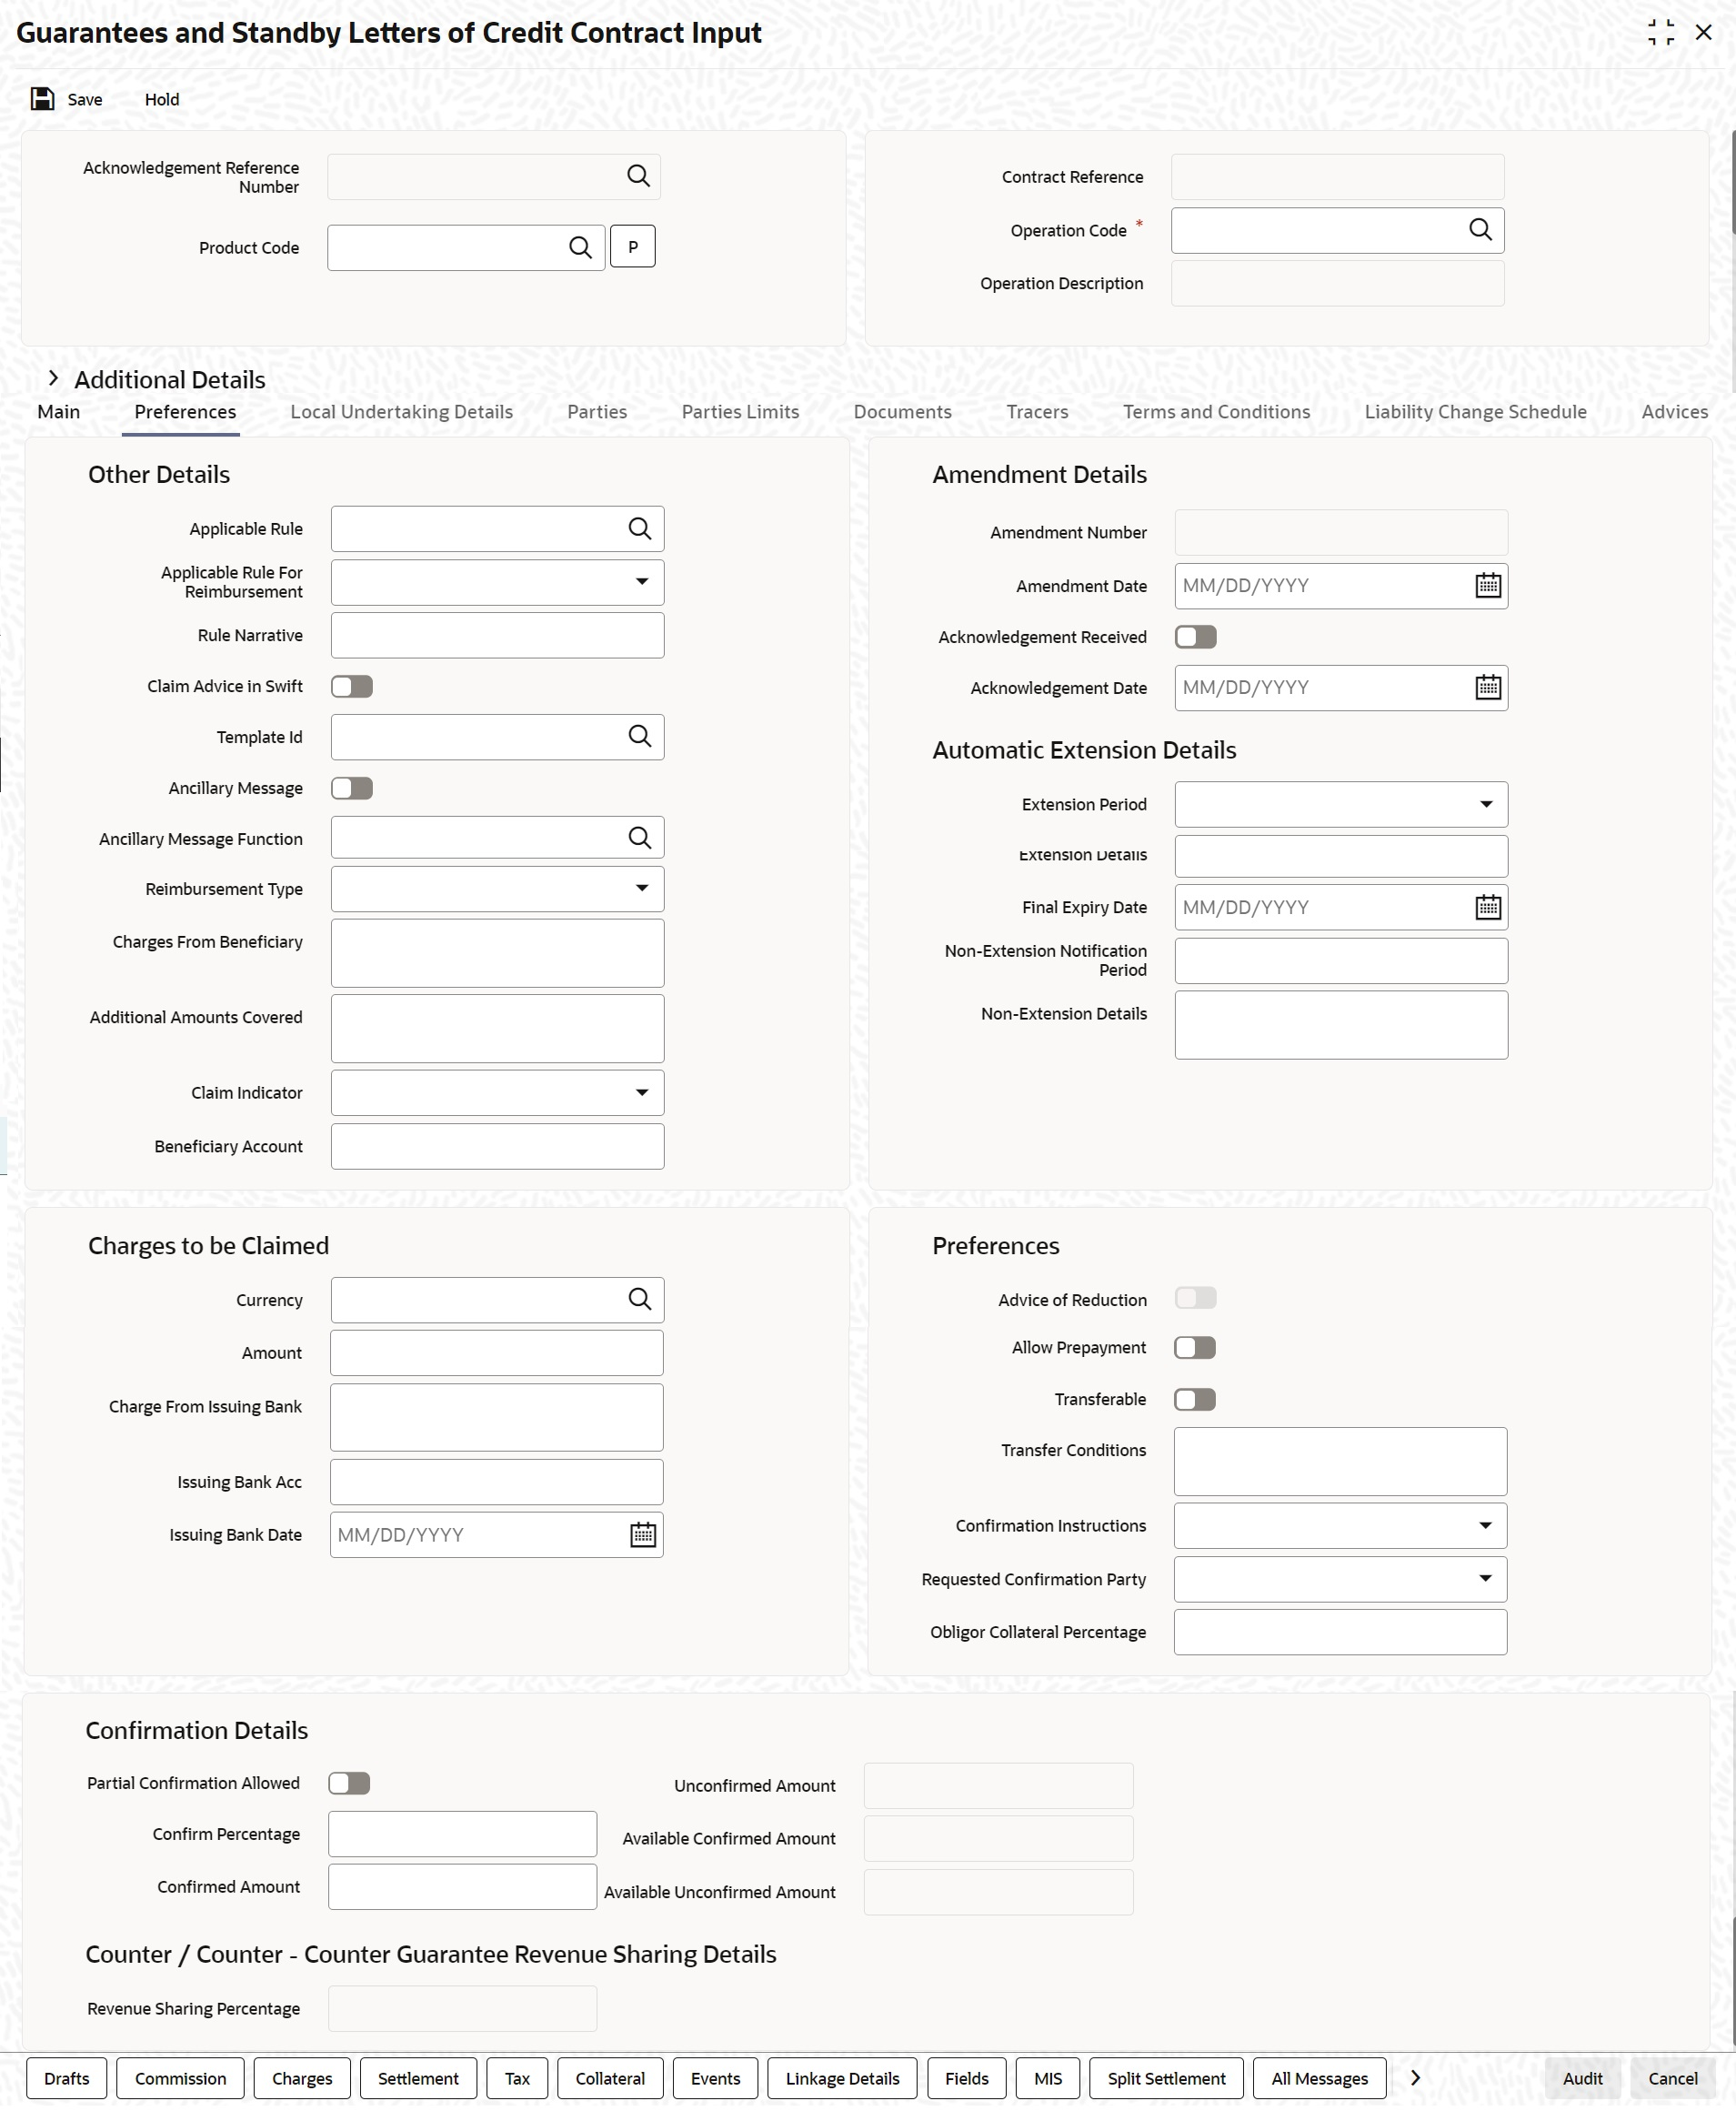This screenshot has width=1736, height=2111.
Task: Click the Product Code search icon
Action: click(x=580, y=247)
